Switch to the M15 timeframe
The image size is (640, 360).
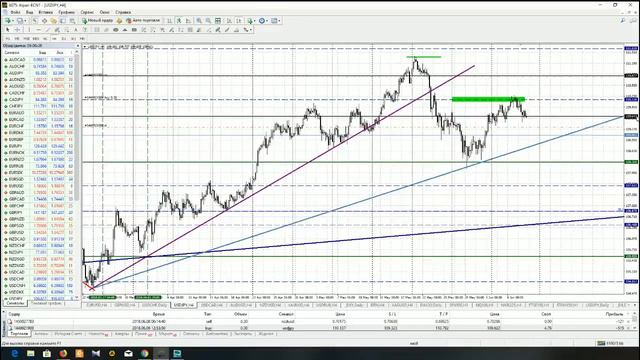27,38
